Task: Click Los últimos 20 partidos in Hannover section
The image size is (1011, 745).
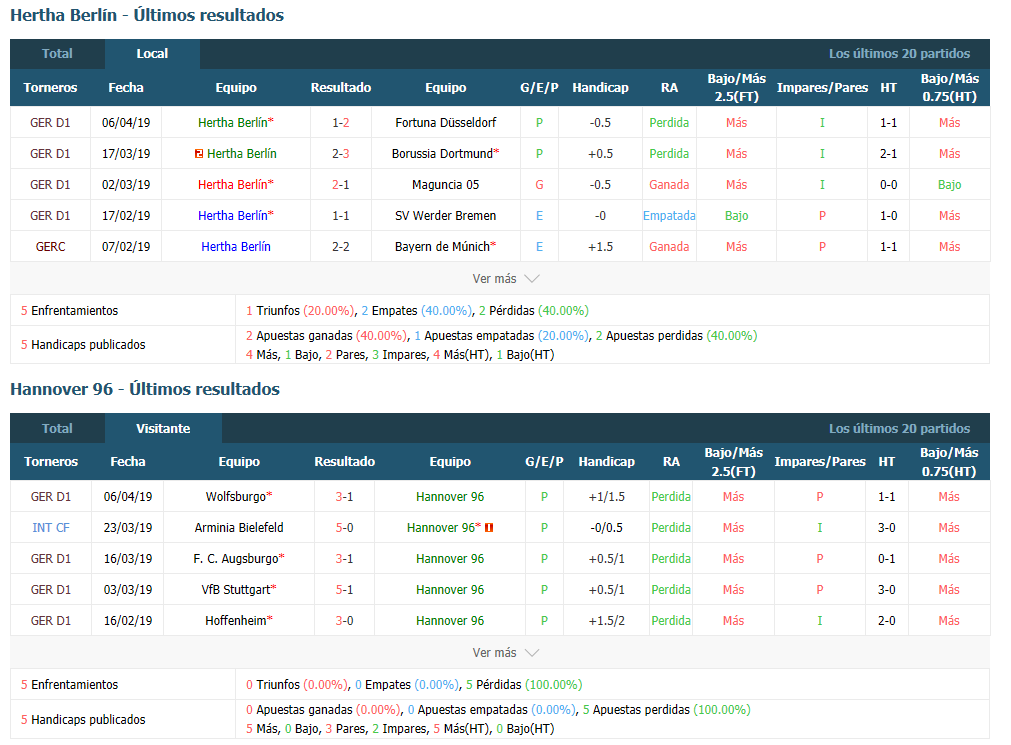Action: pos(899,428)
